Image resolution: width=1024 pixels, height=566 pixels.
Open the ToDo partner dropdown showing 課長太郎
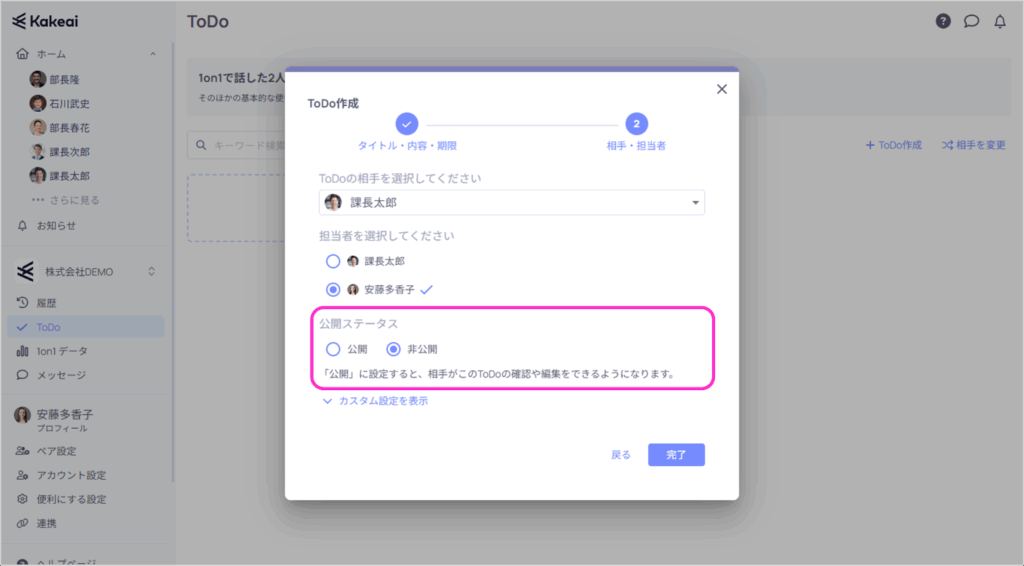point(511,203)
